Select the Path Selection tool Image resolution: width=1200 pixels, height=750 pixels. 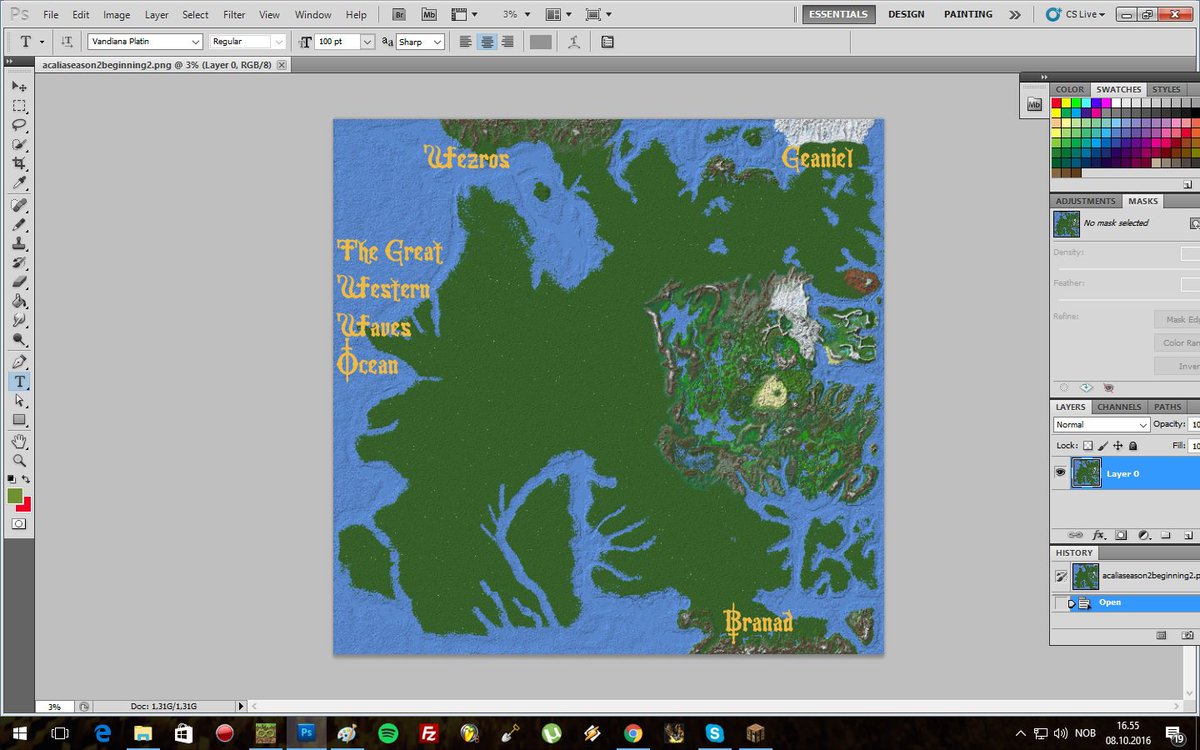pyautogui.click(x=19, y=400)
